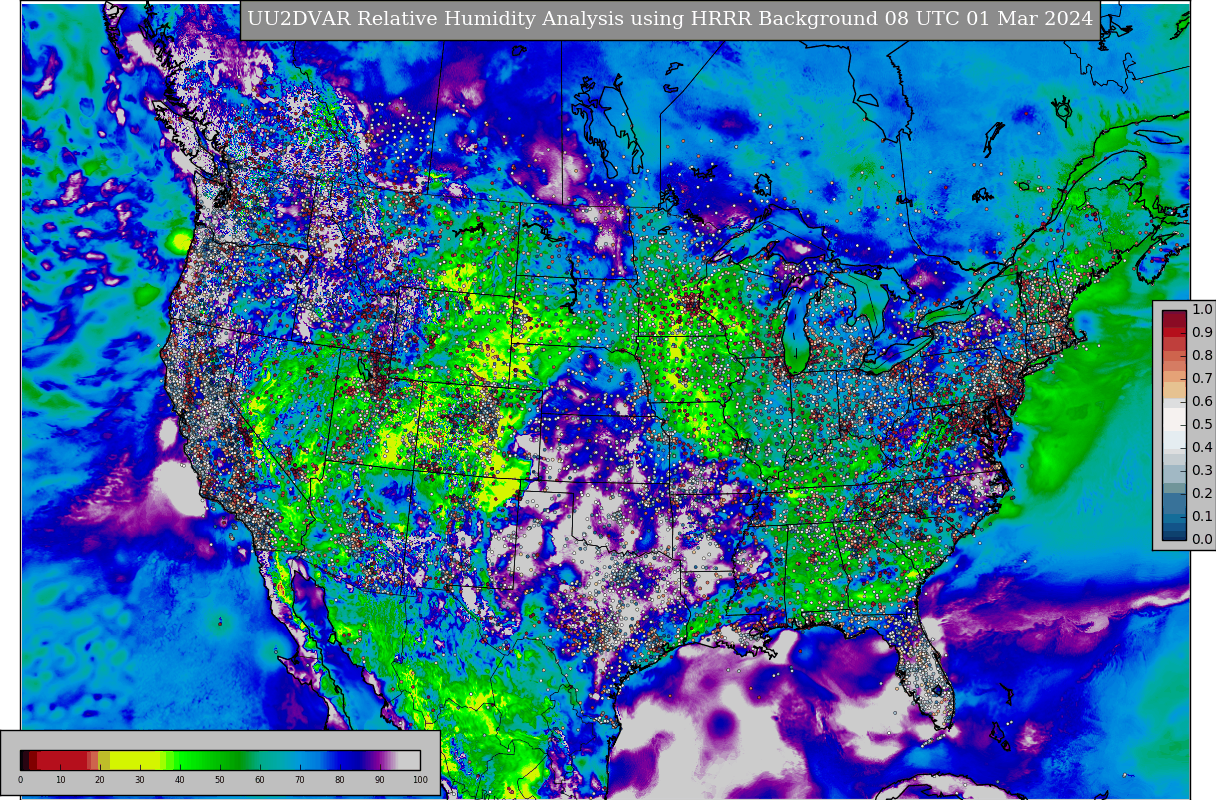Click the 0.0 label on right colorbar
Image resolution: width=1216 pixels, height=800 pixels.
click(x=1202, y=540)
